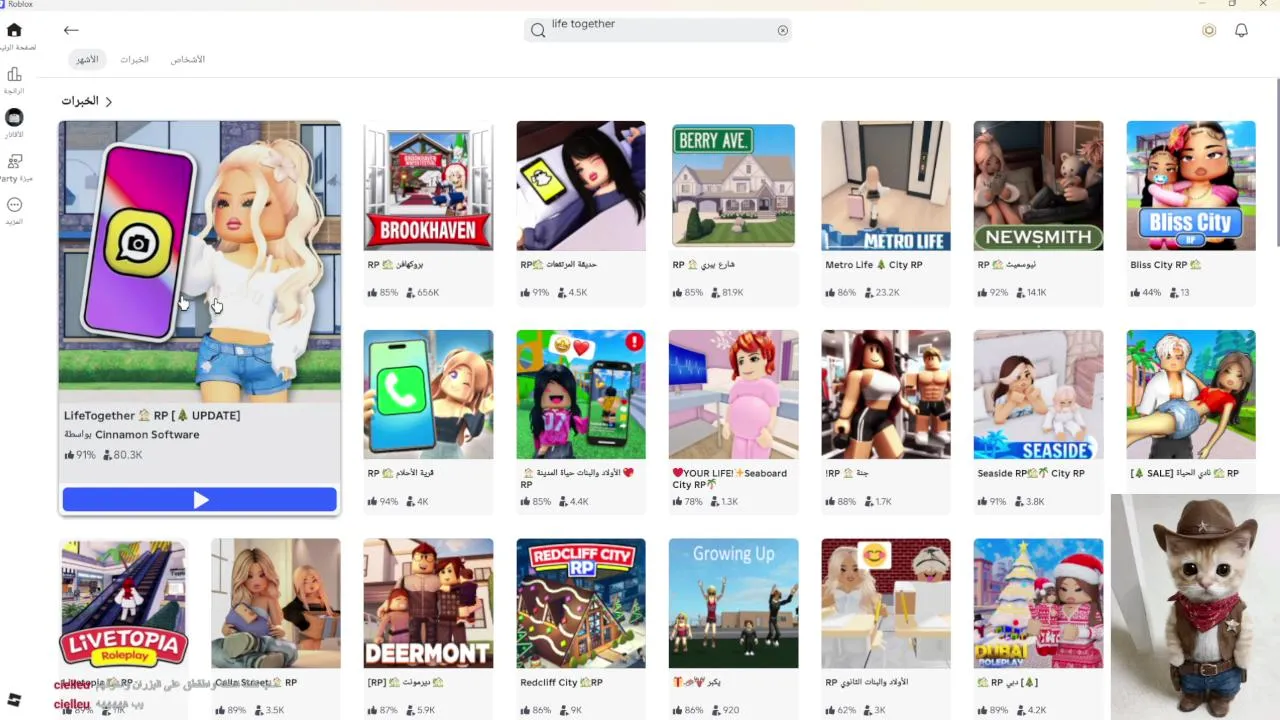Open the Avatar icon in sidebar

click(14, 118)
